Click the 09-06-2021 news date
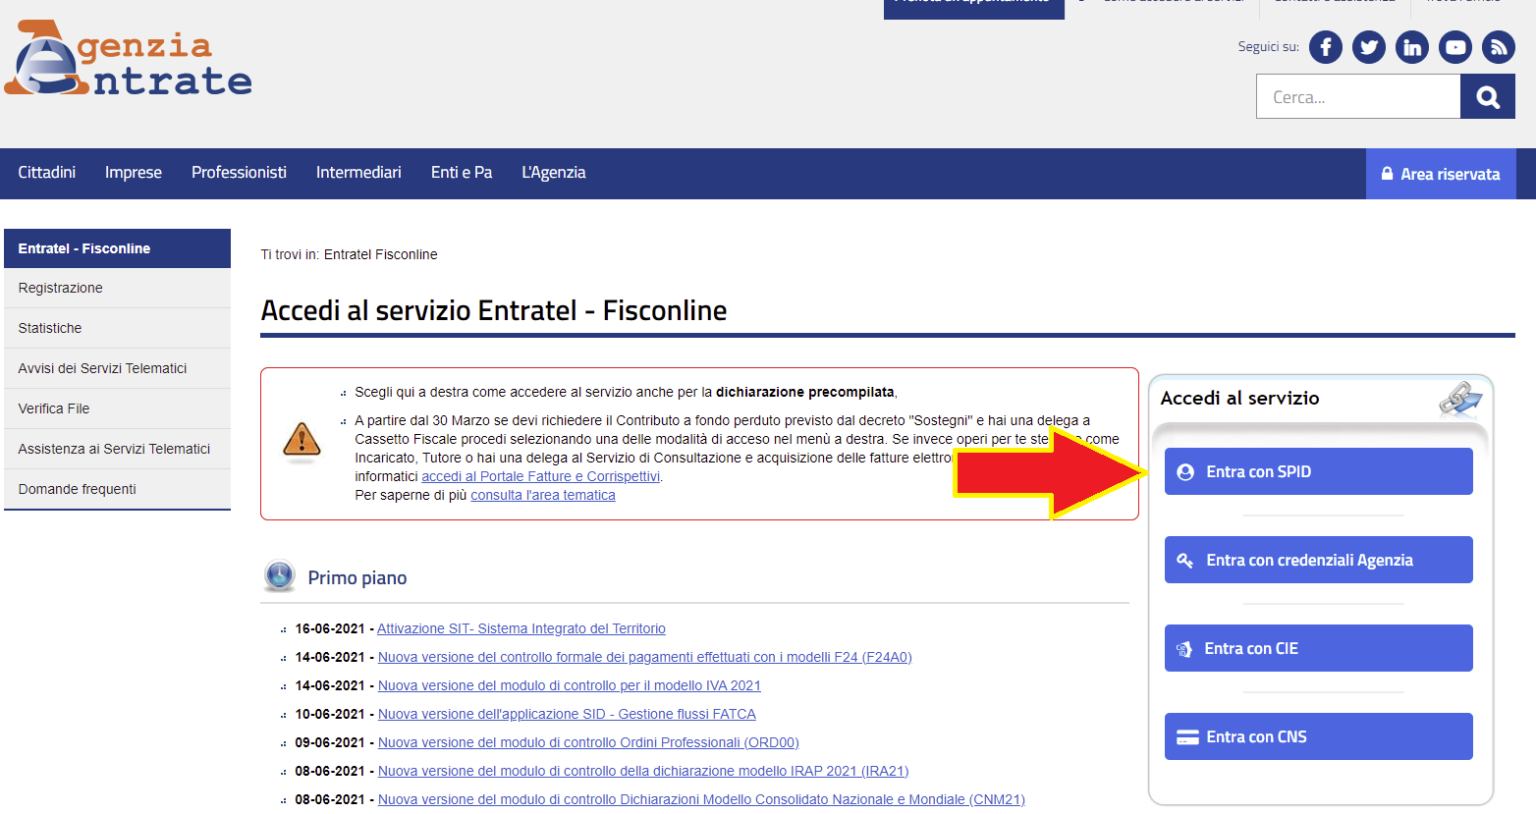The width and height of the screenshot is (1536, 814). pyautogui.click(x=330, y=743)
